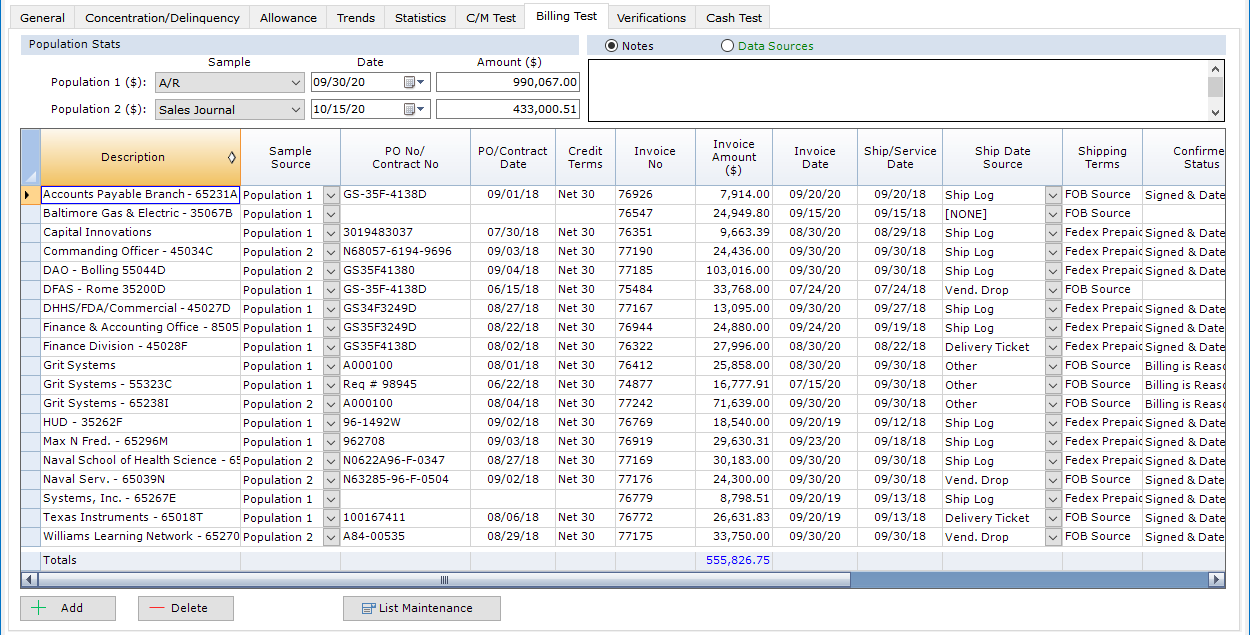Click the Delete minus icon button
This screenshot has height=635, width=1250.
pyautogui.click(x=155, y=608)
